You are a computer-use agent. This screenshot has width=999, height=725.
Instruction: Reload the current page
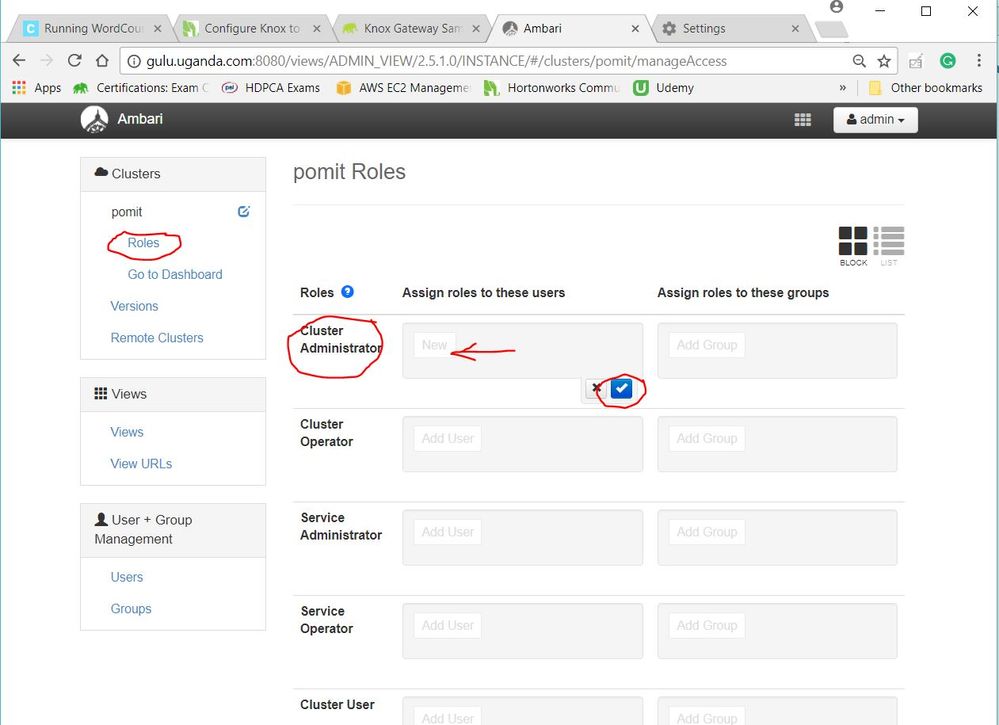(x=75, y=61)
